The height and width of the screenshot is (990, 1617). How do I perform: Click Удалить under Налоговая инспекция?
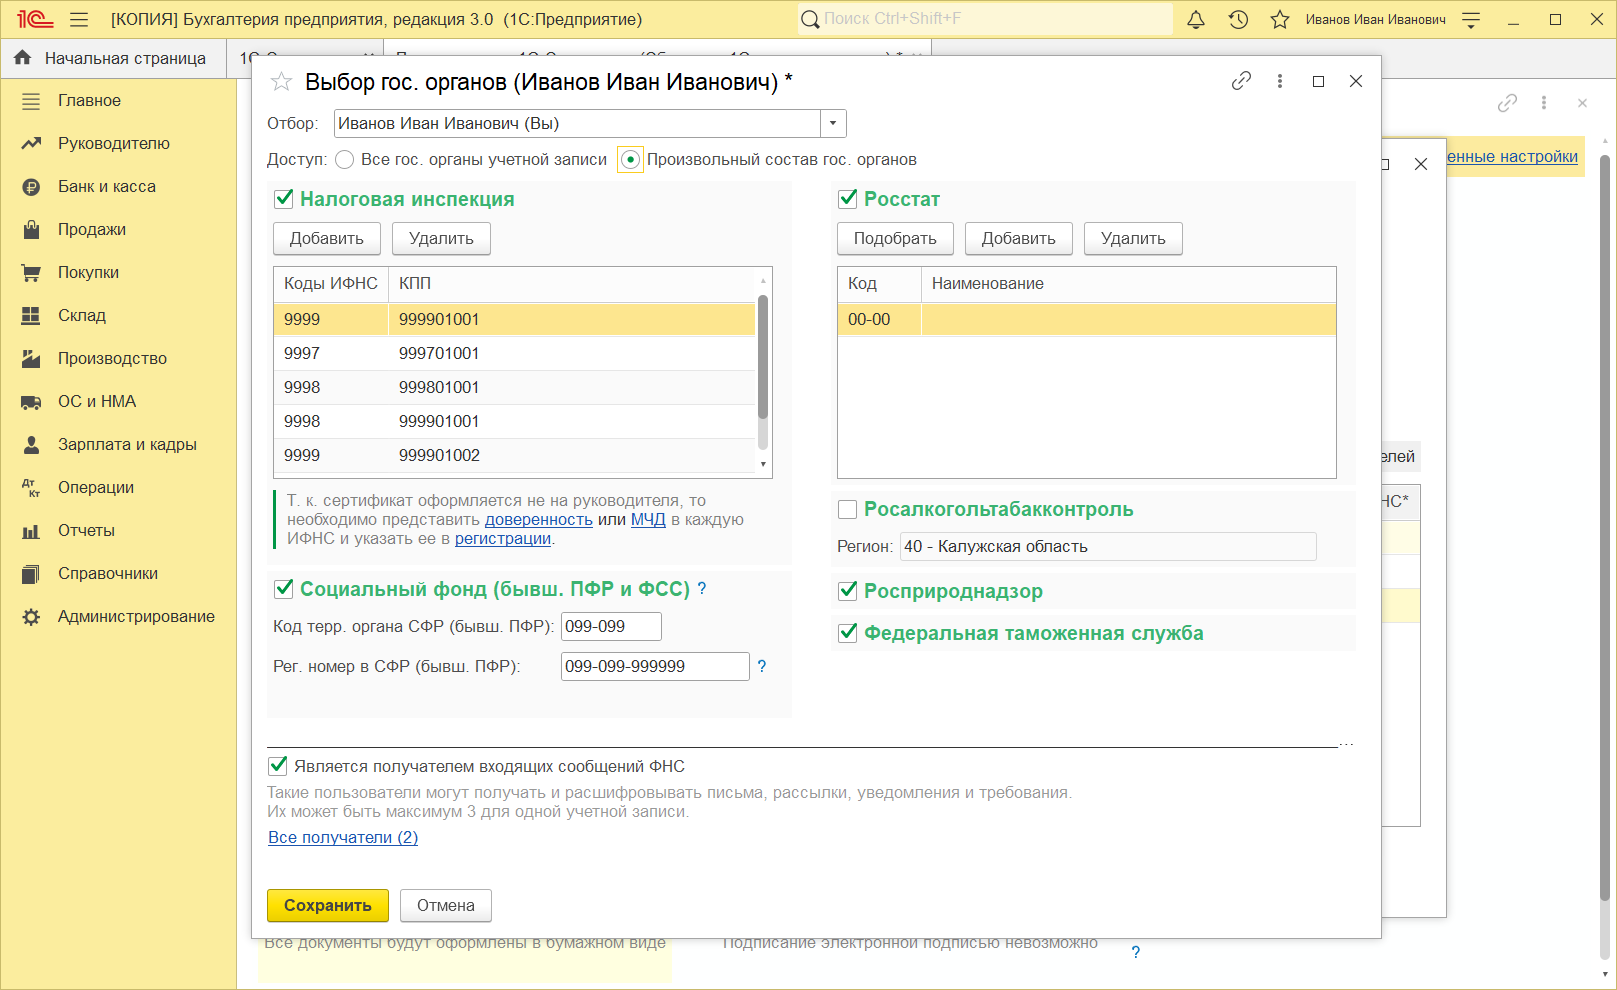pyautogui.click(x=441, y=238)
